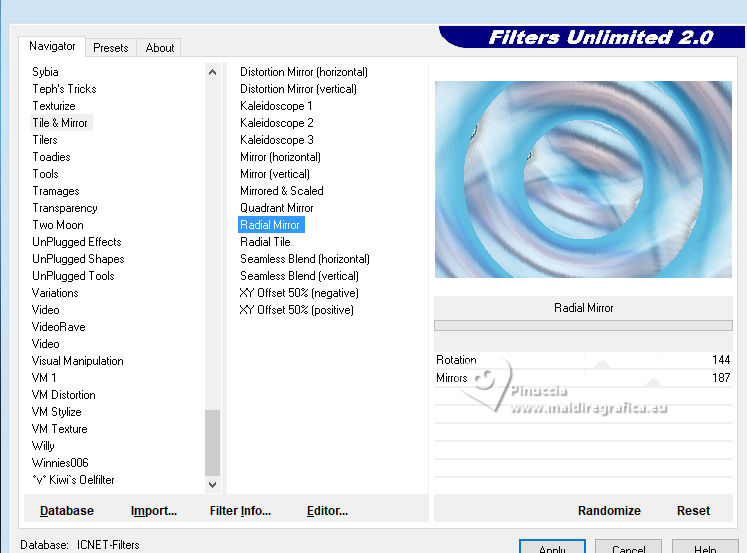Choose the Tools category
Screen dimensions: 747x553
[x=45, y=174]
